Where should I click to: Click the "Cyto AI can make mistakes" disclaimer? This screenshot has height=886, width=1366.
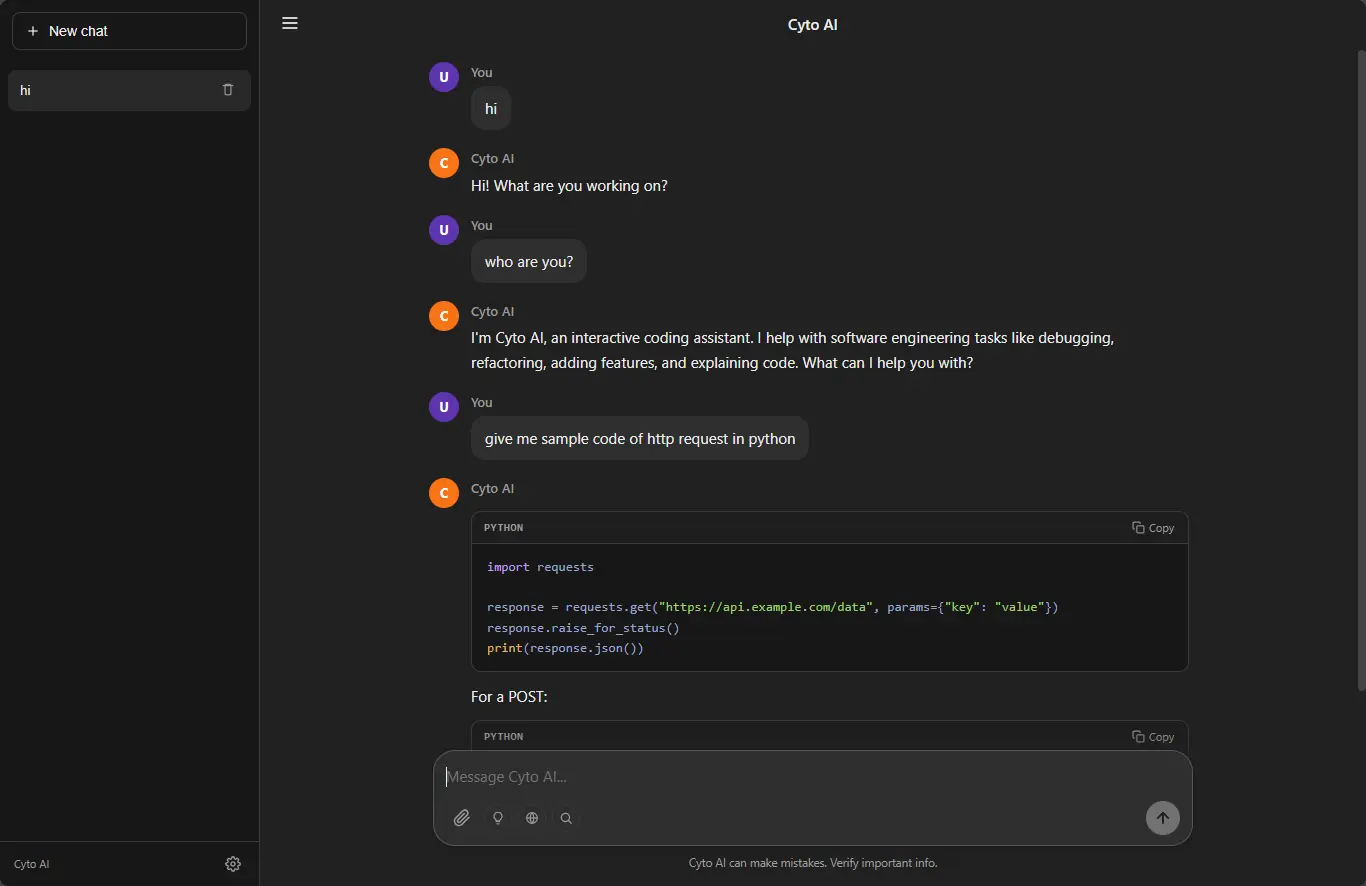[813, 863]
